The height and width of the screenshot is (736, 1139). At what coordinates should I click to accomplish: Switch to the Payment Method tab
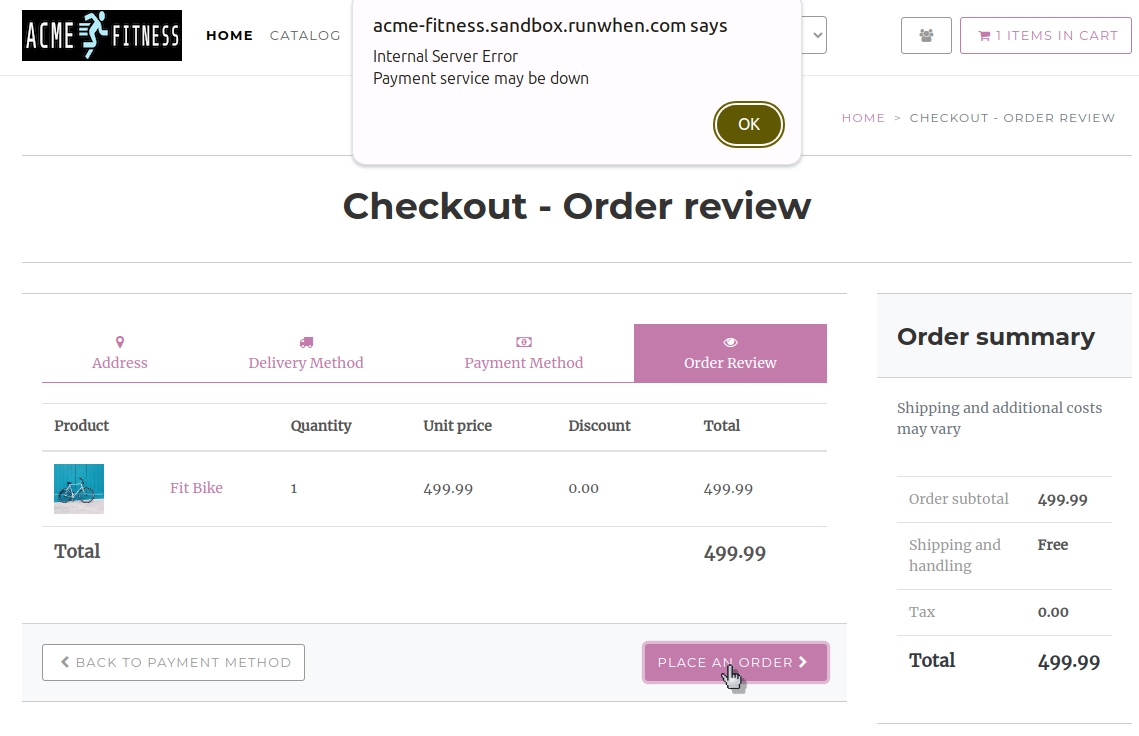pos(523,363)
